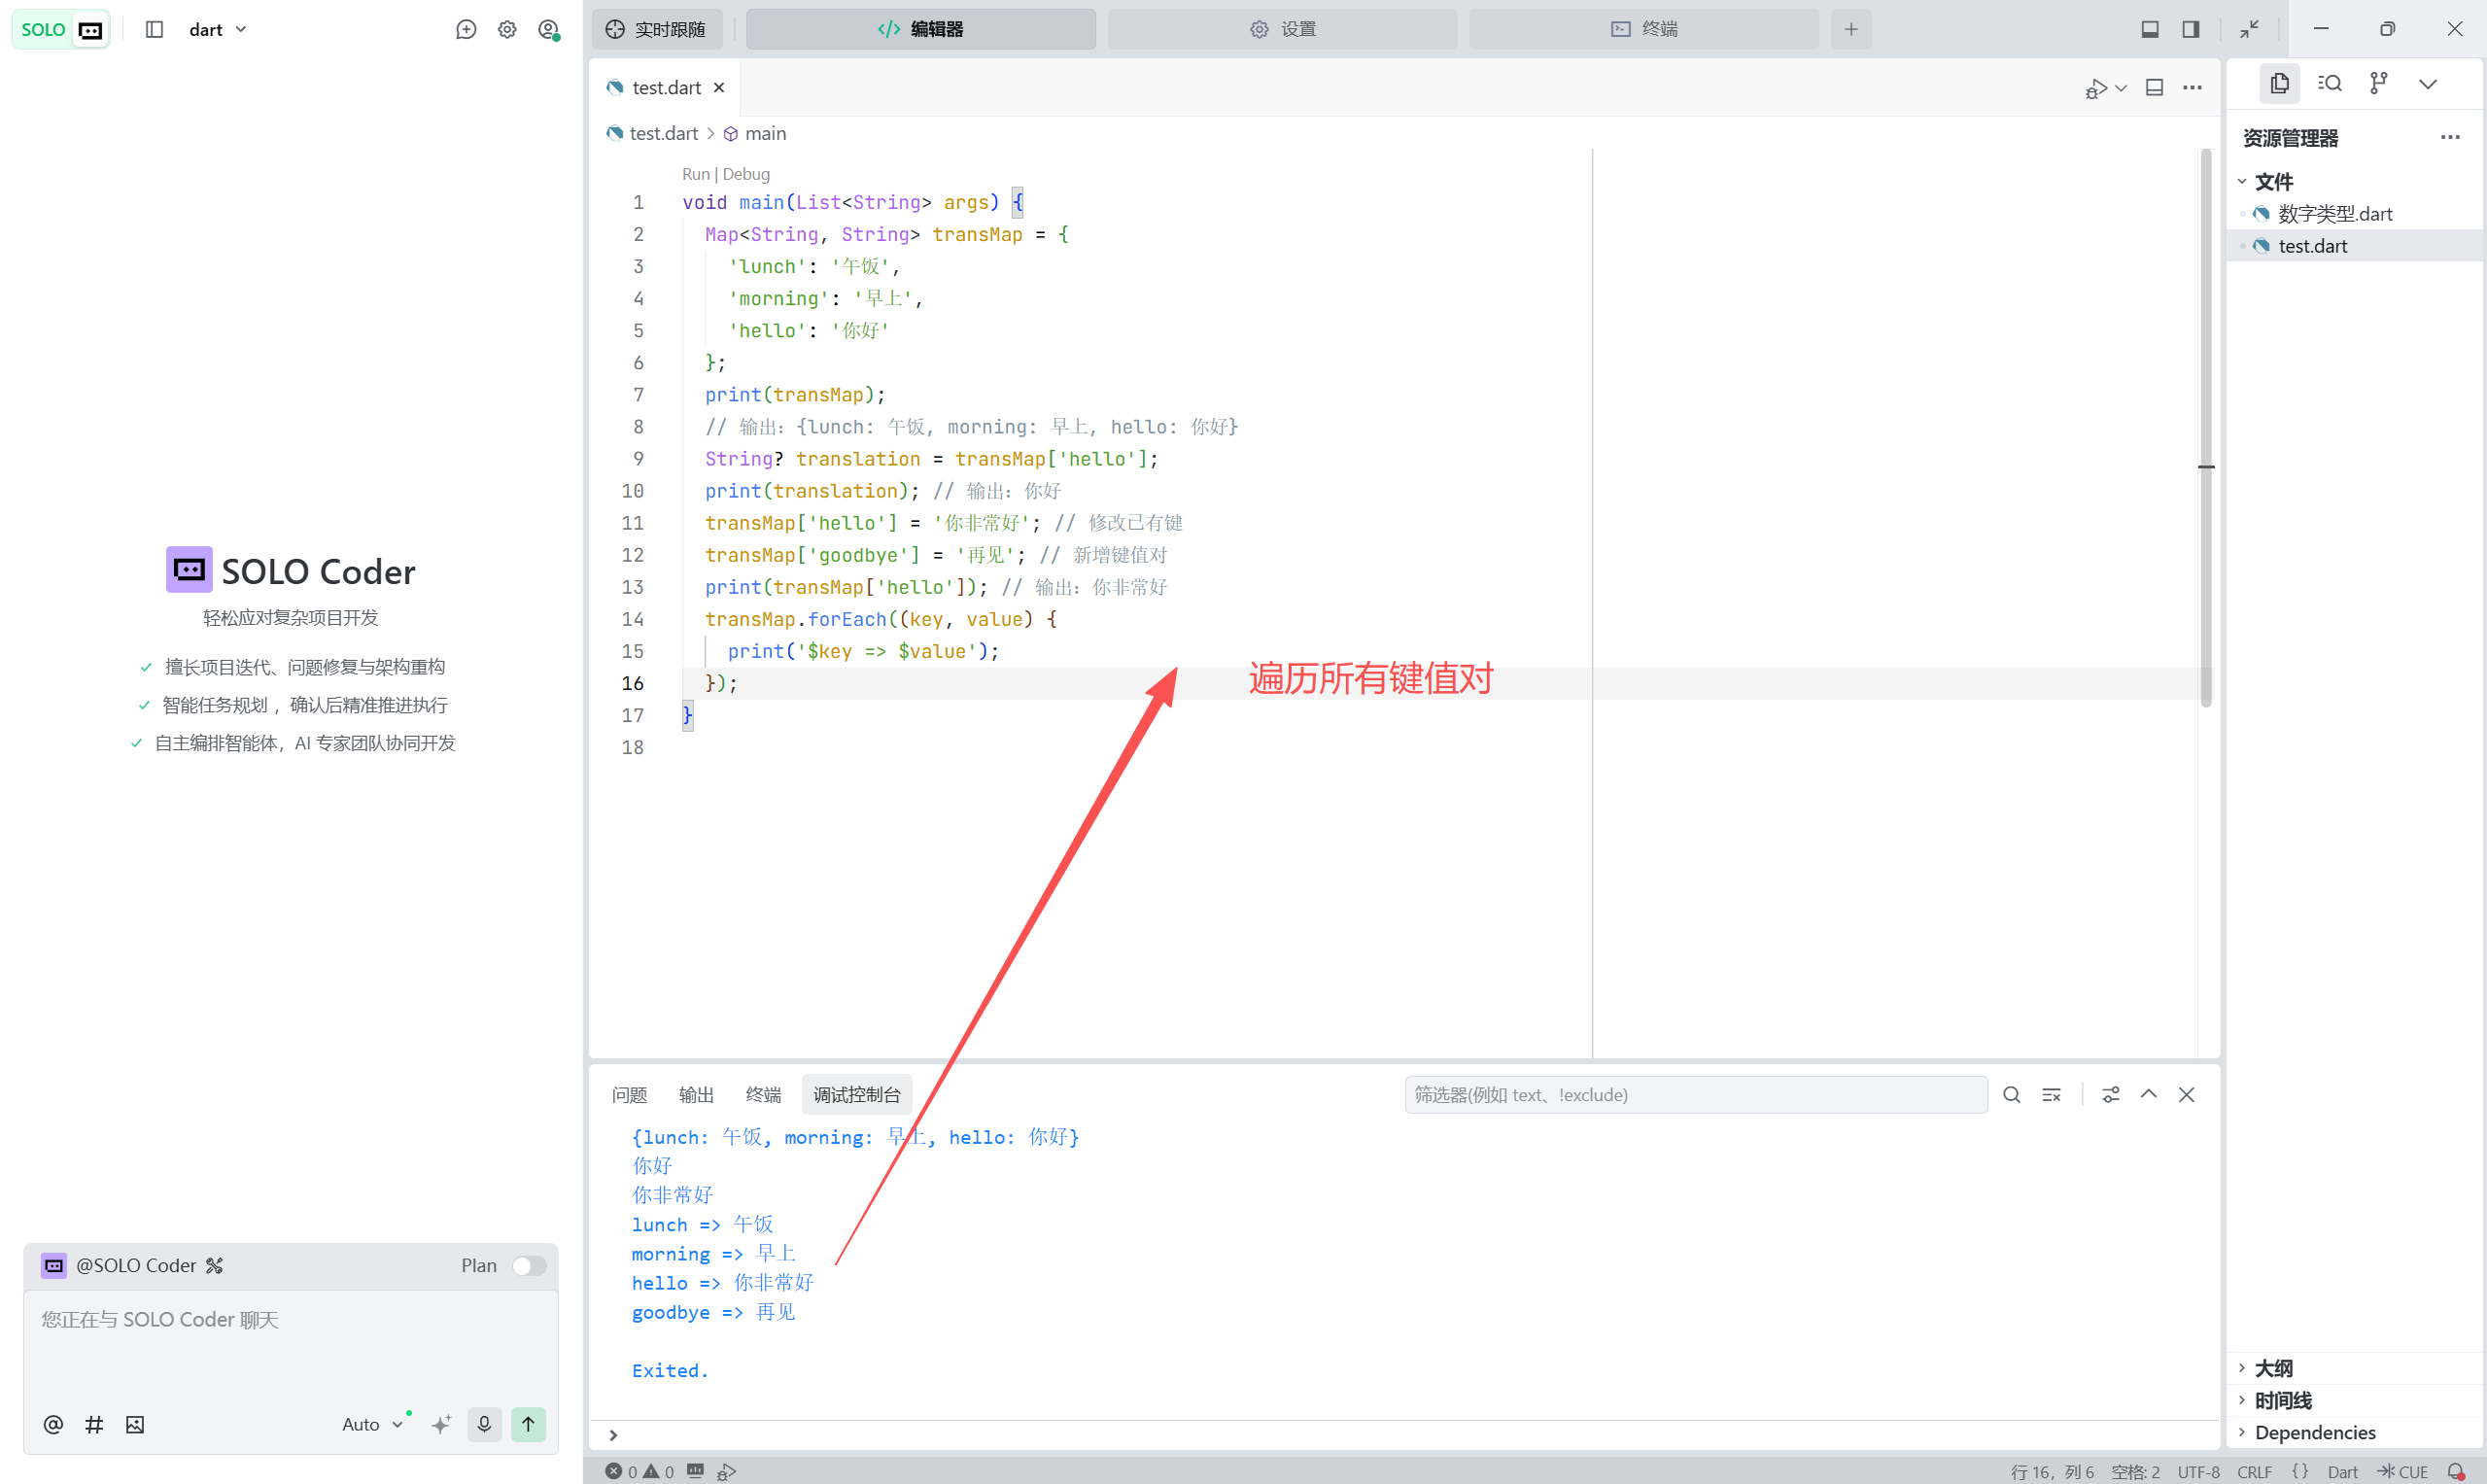The width and height of the screenshot is (2487, 1484).
Task: Expand the 大纲 outline section
Action: click(2273, 1368)
